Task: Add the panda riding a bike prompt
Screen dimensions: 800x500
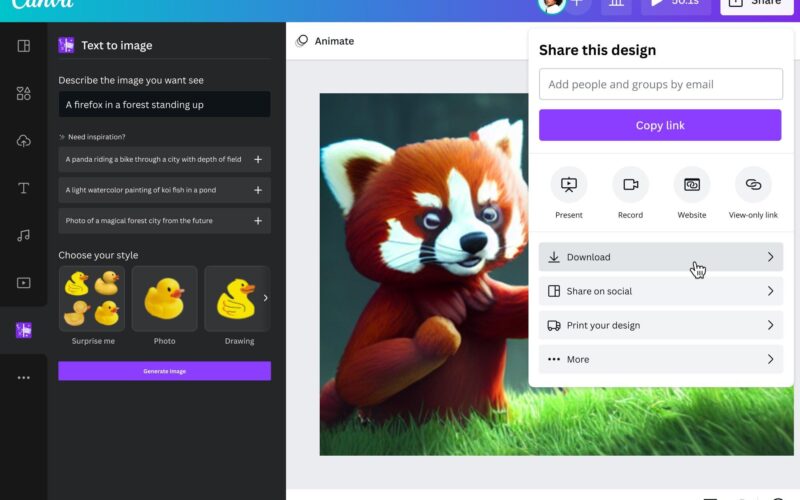Action: click(258, 160)
